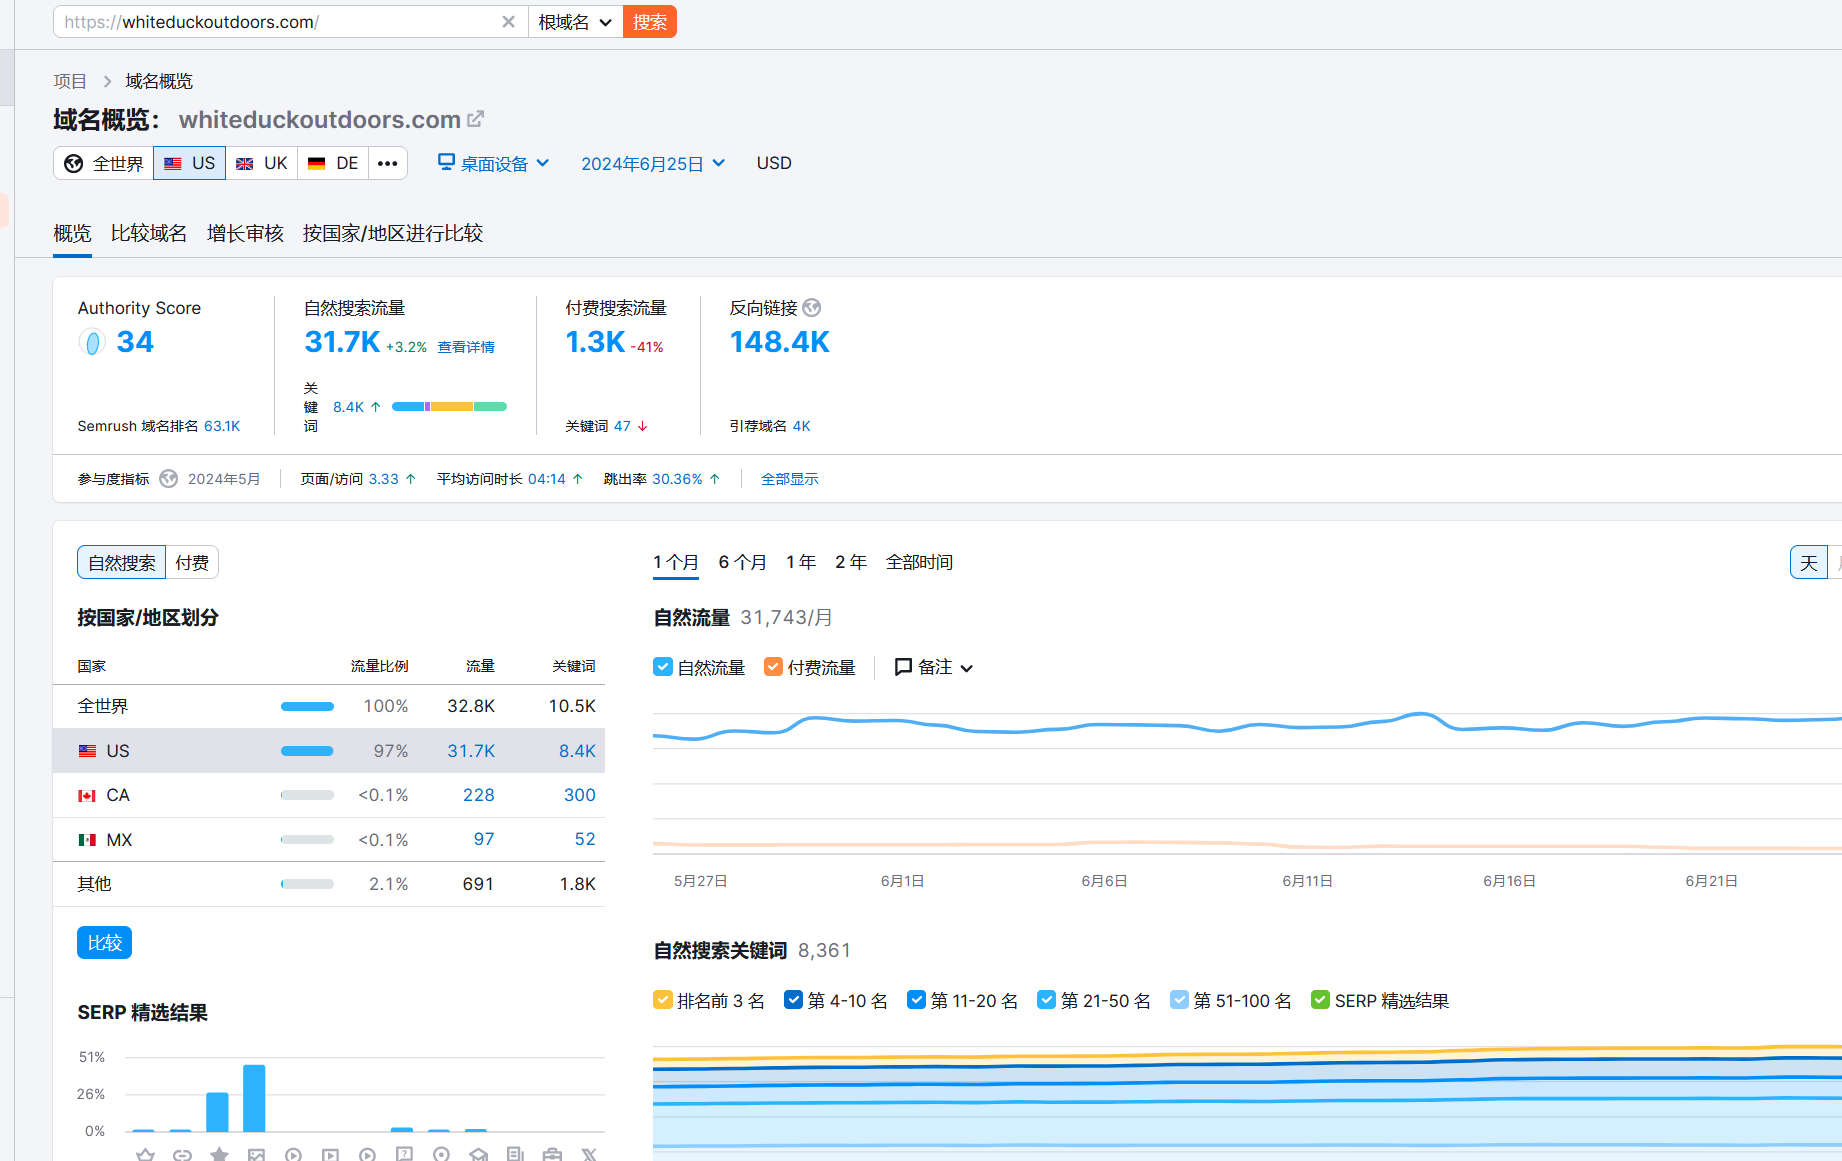This screenshot has height=1161, width=1842.
Task: Open the 根域名 dropdown
Action: pos(575,21)
